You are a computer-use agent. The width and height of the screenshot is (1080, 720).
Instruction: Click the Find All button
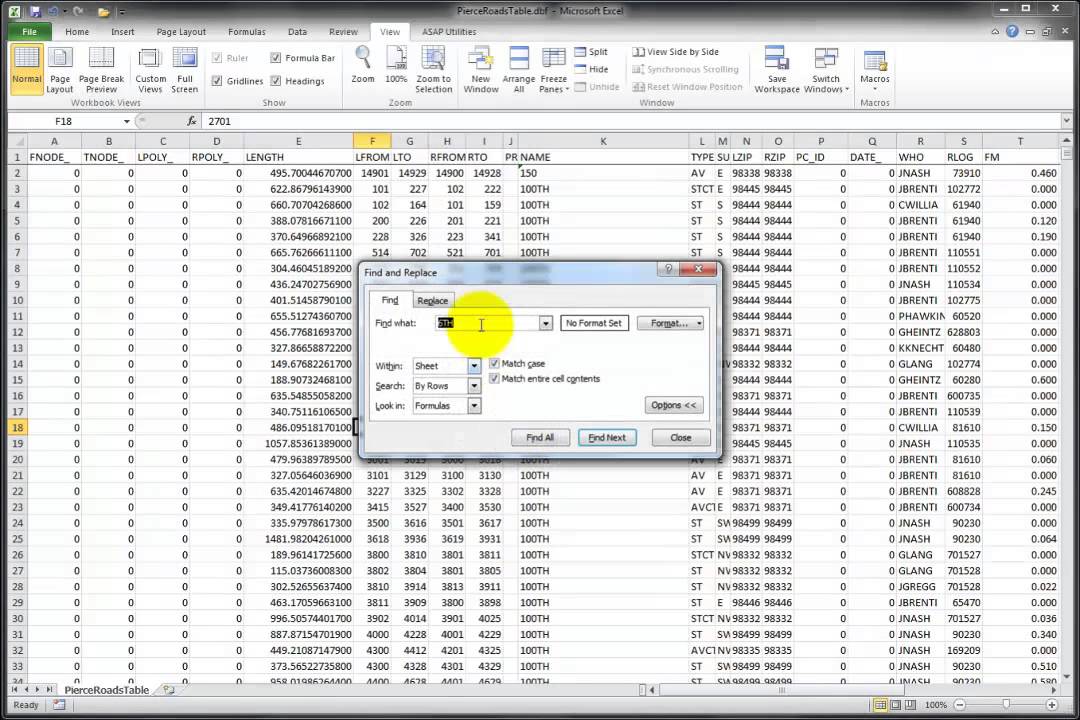tap(540, 438)
